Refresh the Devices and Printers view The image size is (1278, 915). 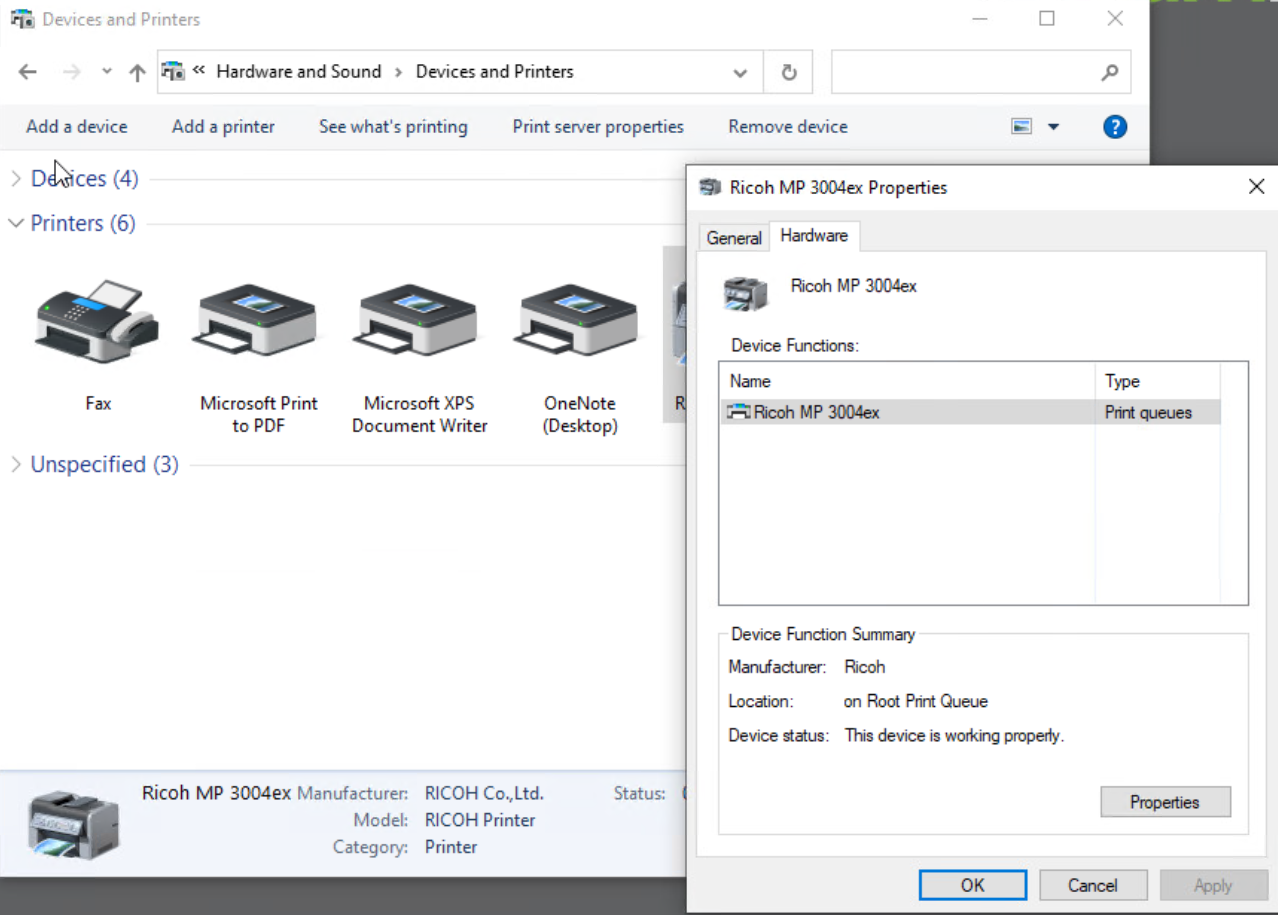coord(788,71)
